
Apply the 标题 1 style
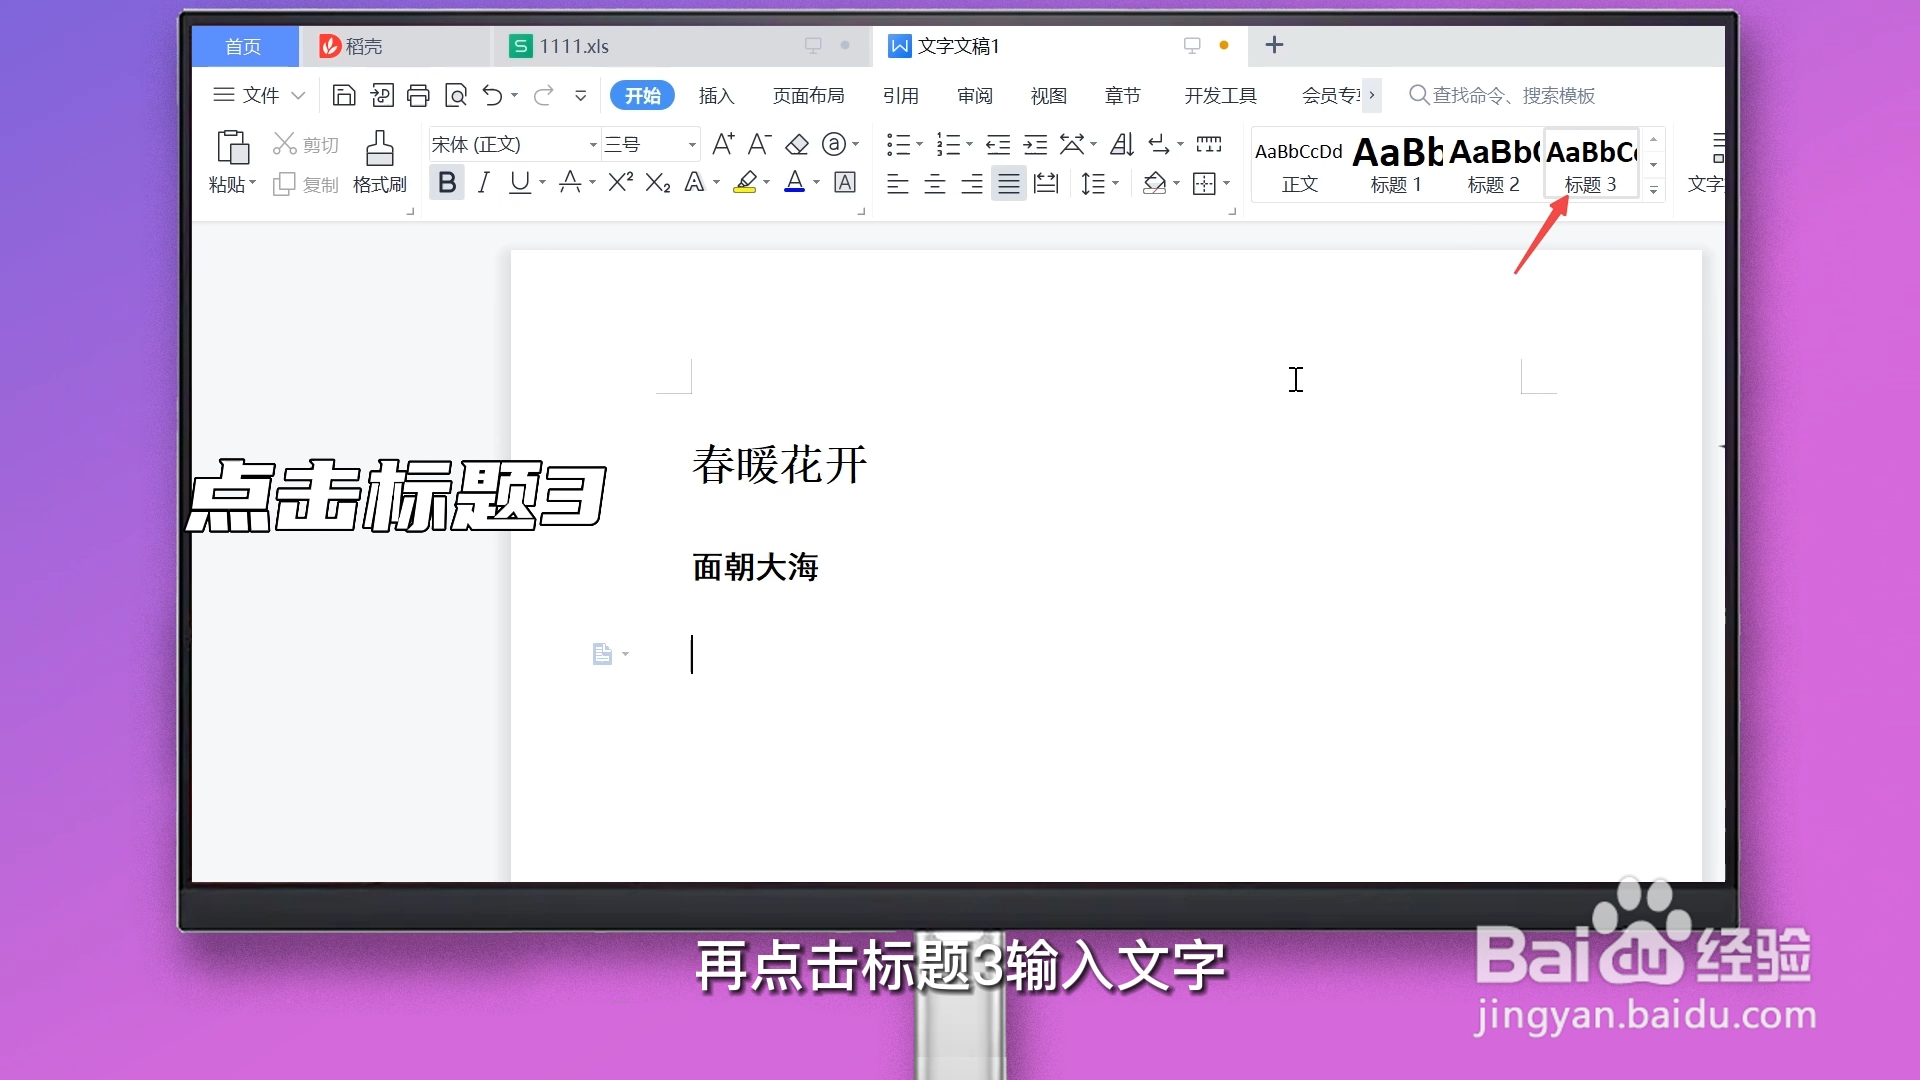pos(1396,165)
